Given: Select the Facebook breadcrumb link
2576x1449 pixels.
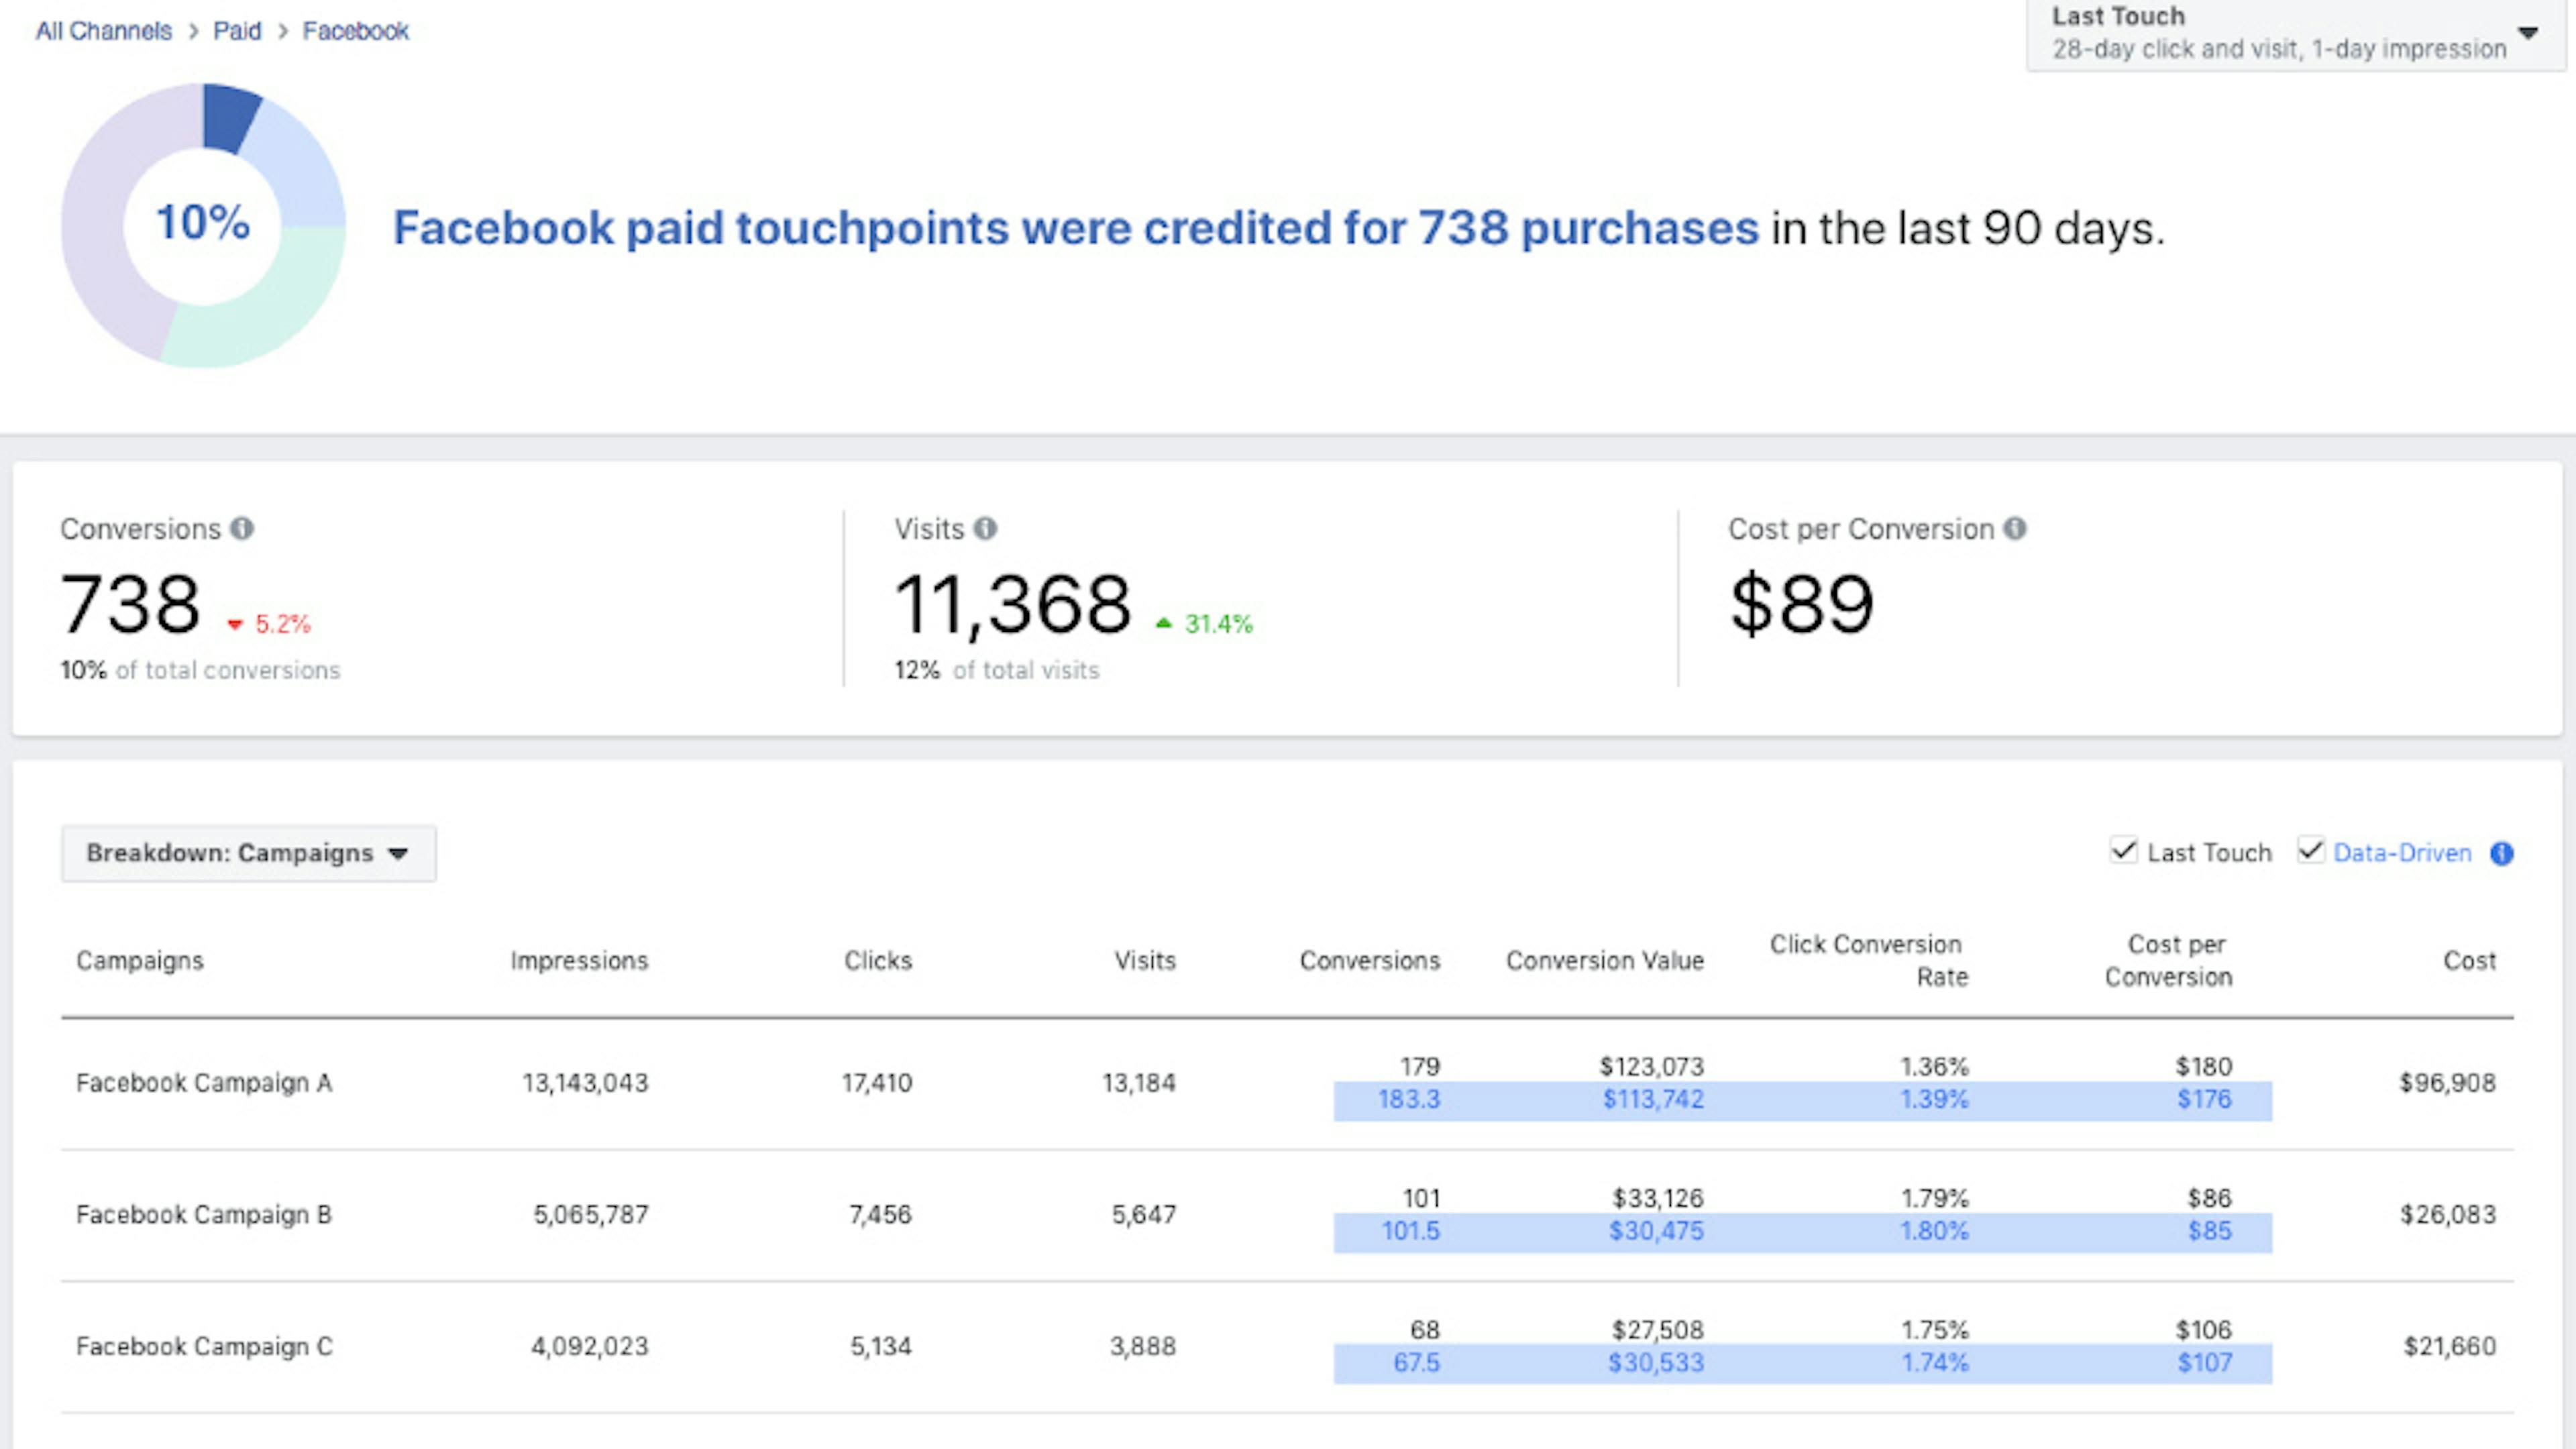Looking at the screenshot, I should click(355, 32).
